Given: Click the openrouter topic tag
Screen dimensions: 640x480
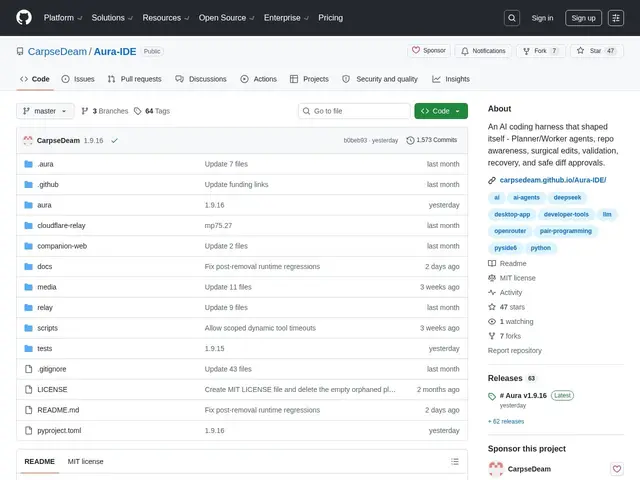Looking at the screenshot, I should pos(510,231).
